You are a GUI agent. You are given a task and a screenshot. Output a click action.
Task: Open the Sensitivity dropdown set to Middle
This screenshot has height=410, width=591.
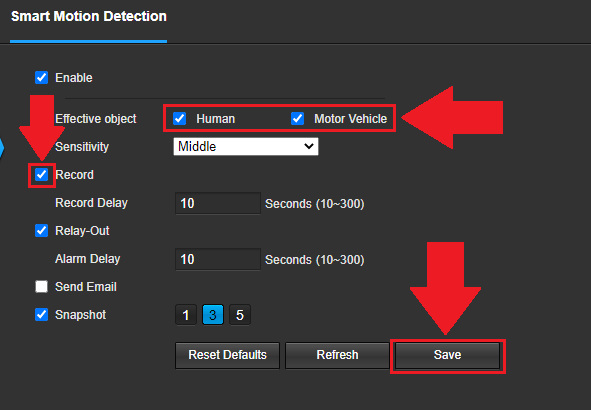(246, 146)
